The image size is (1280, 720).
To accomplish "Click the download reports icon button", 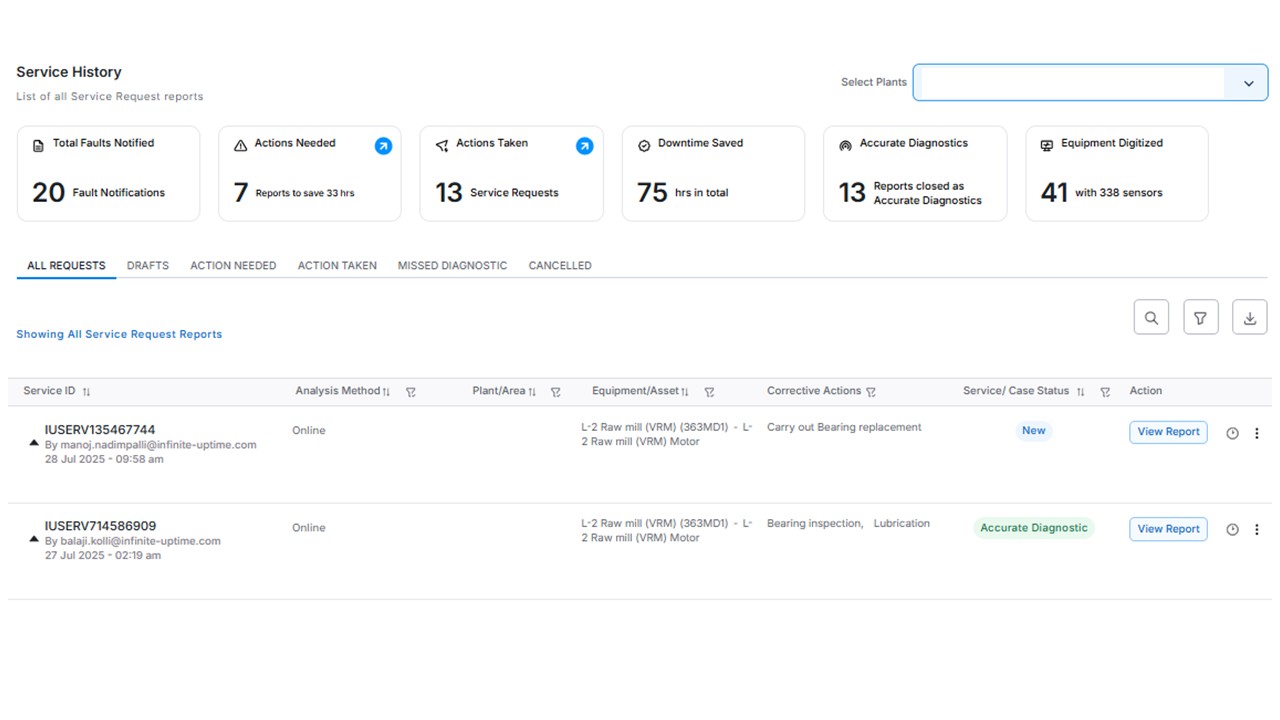I will click(x=1249, y=318).
